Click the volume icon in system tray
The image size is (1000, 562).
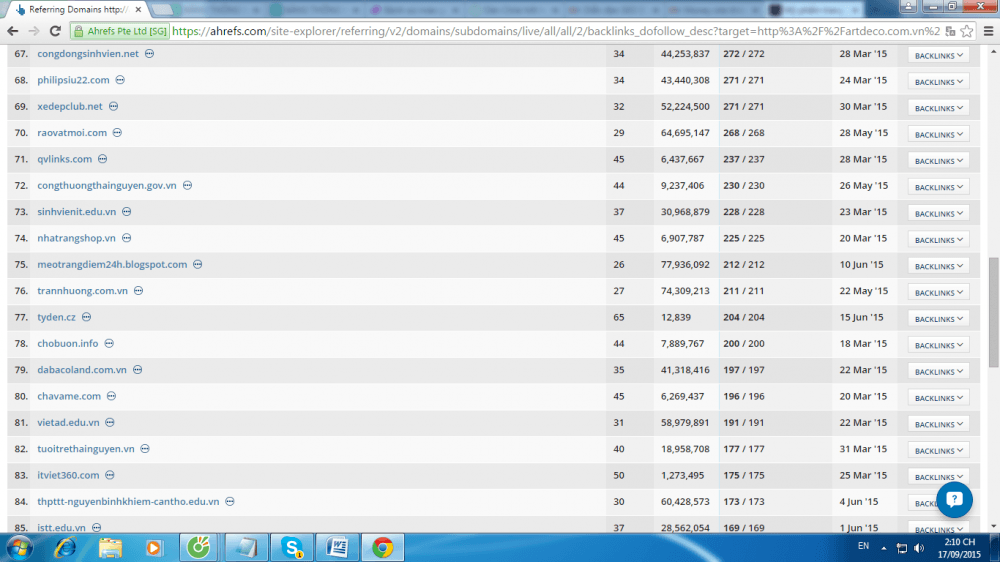point(919,548)
